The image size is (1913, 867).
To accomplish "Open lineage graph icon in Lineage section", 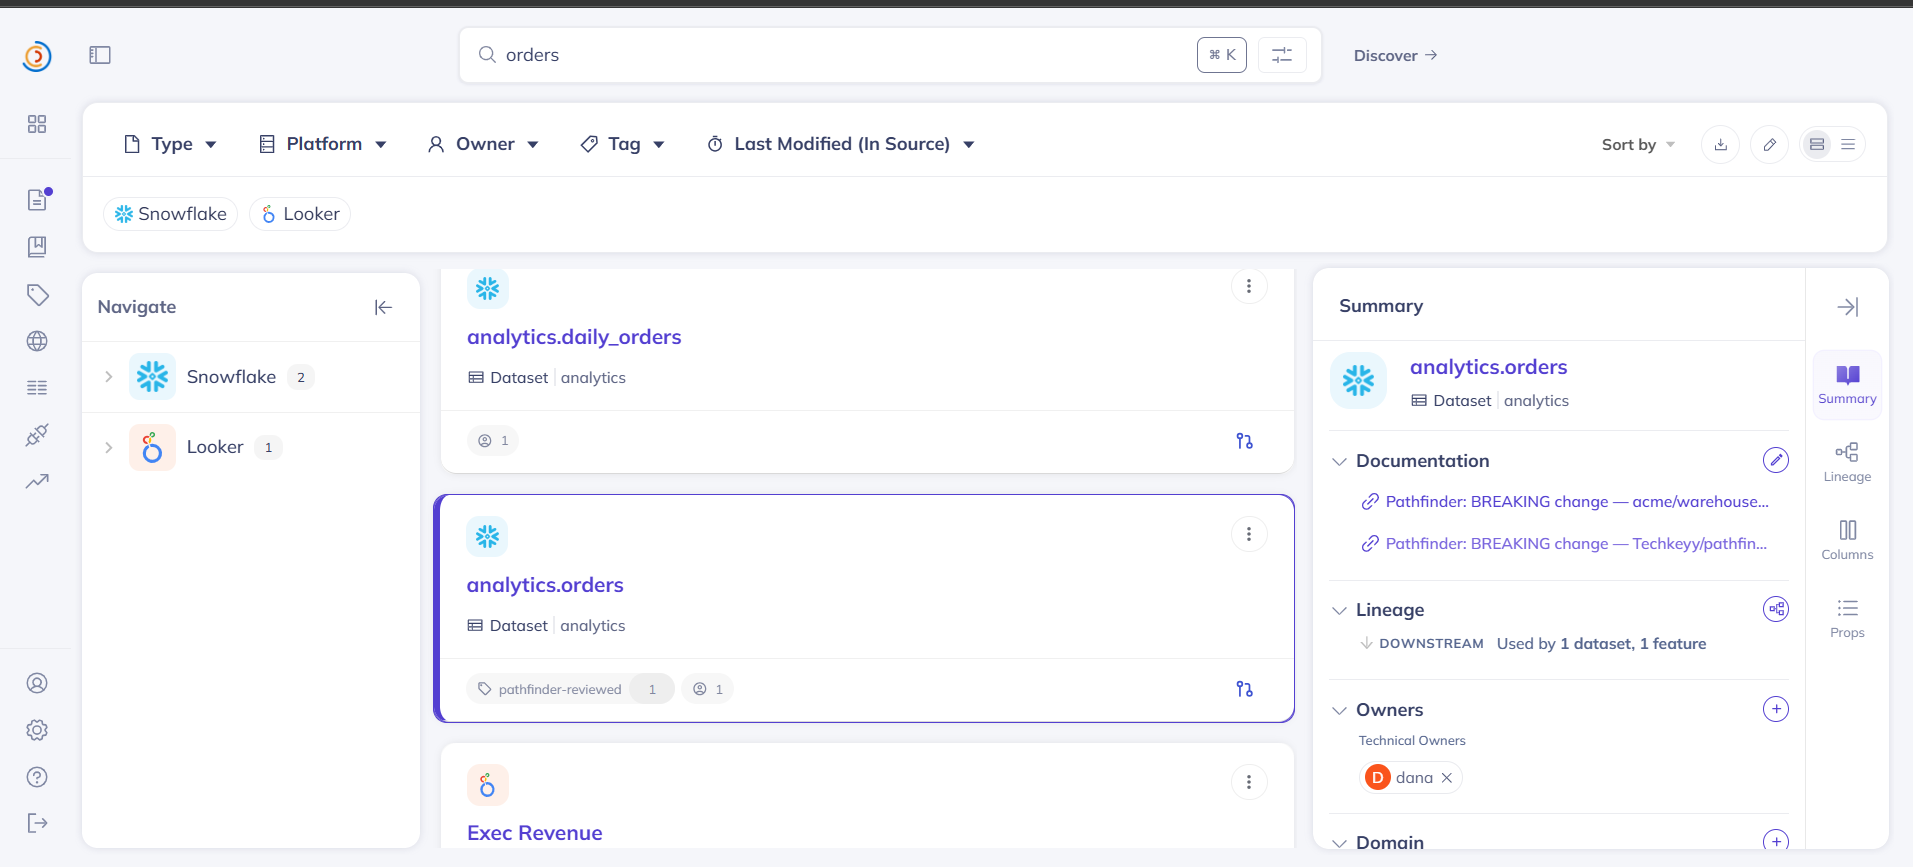I will pyautogui.click(x=1776, y=609).
